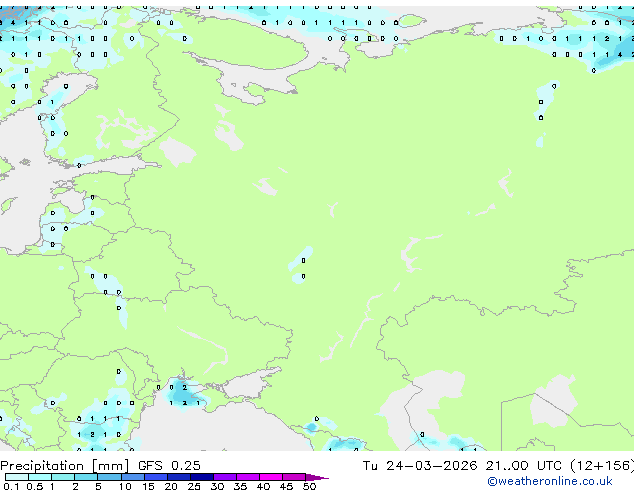634x490 pixels.
Task: Click the 20–25 mm dark blue swatch
Action: (x=179, y=477)
